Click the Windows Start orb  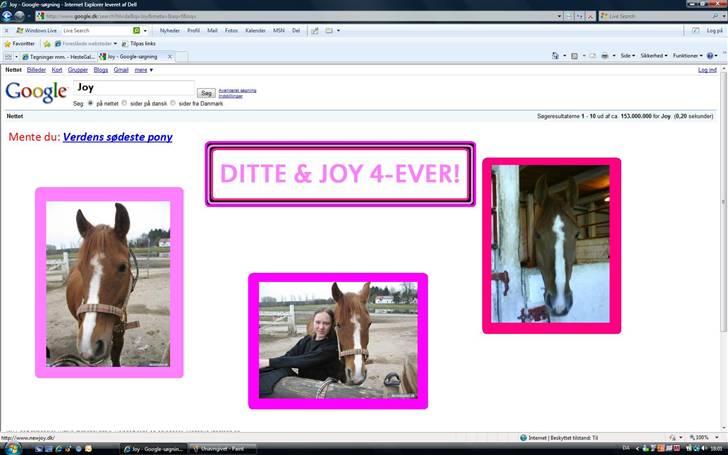[x=12, y=448]
